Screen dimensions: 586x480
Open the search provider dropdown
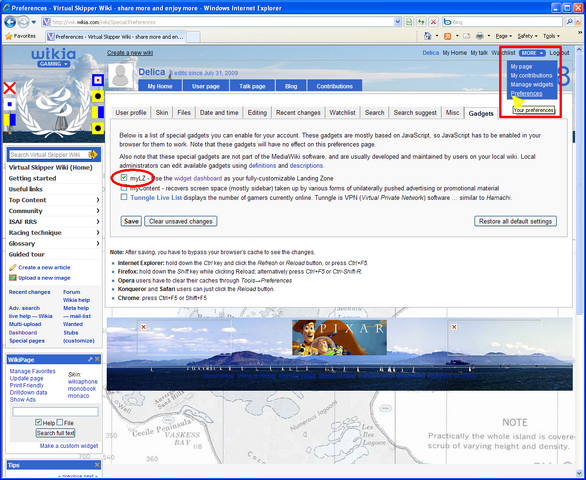pyautogui.click(x=578, y=22)
